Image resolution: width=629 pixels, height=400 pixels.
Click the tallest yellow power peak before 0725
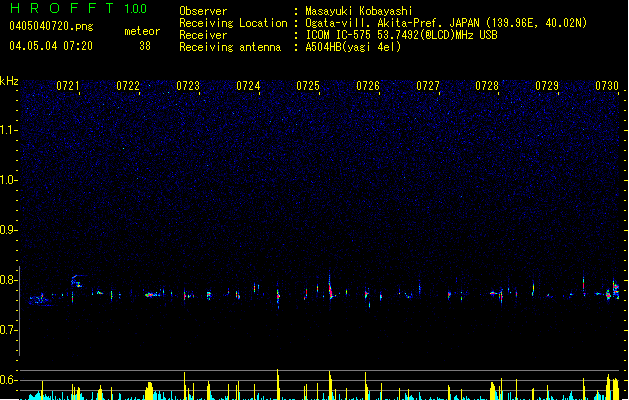278,384
